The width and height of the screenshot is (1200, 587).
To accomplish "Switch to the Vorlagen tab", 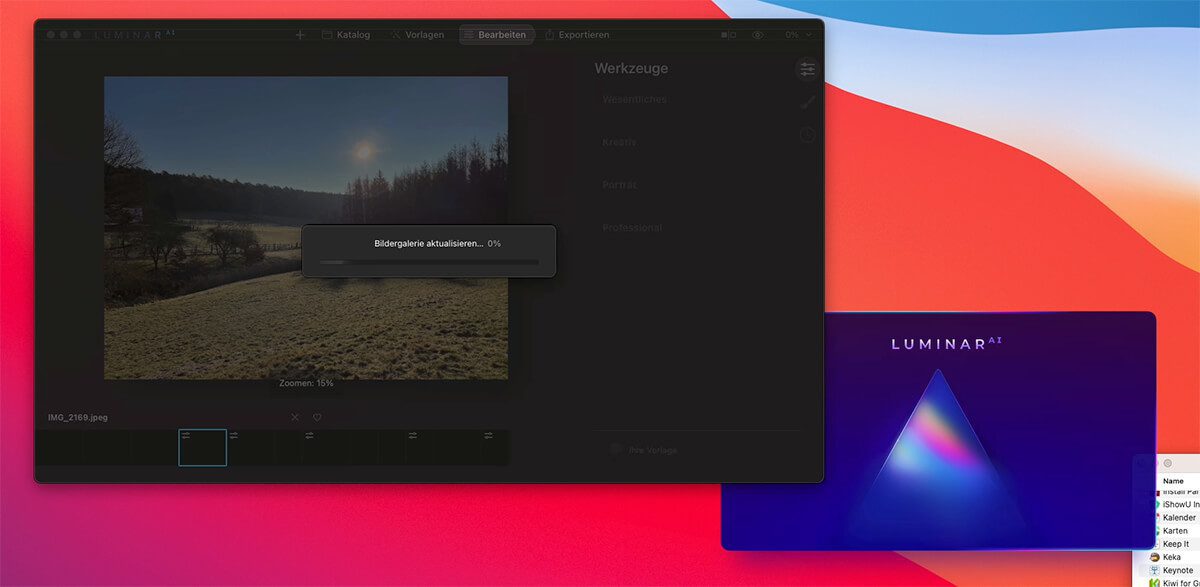I will [x=417, y=34].
